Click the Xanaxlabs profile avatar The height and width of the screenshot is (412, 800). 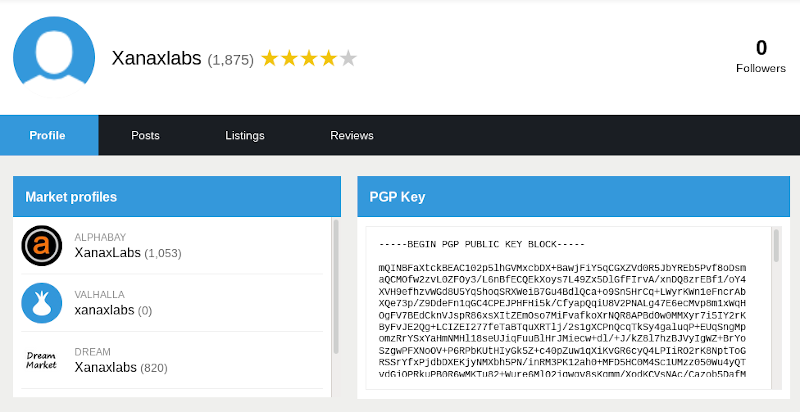pos(54,57)
